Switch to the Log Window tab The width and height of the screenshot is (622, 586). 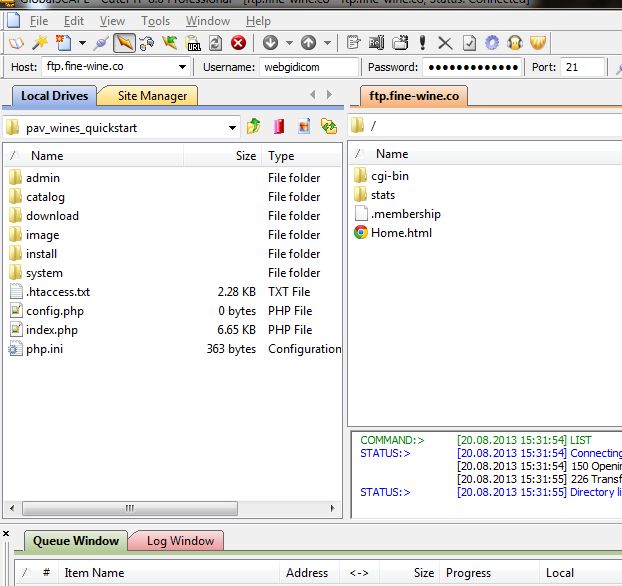(180, 541)
